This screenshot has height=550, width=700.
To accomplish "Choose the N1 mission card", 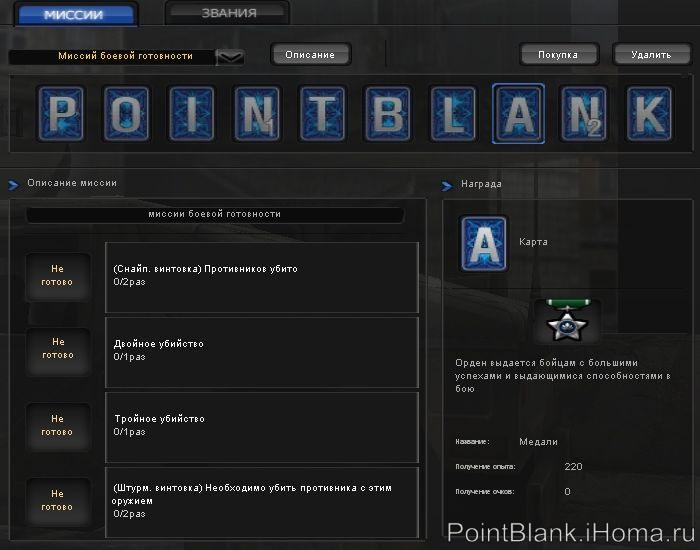I will click(x=257, y=114).
